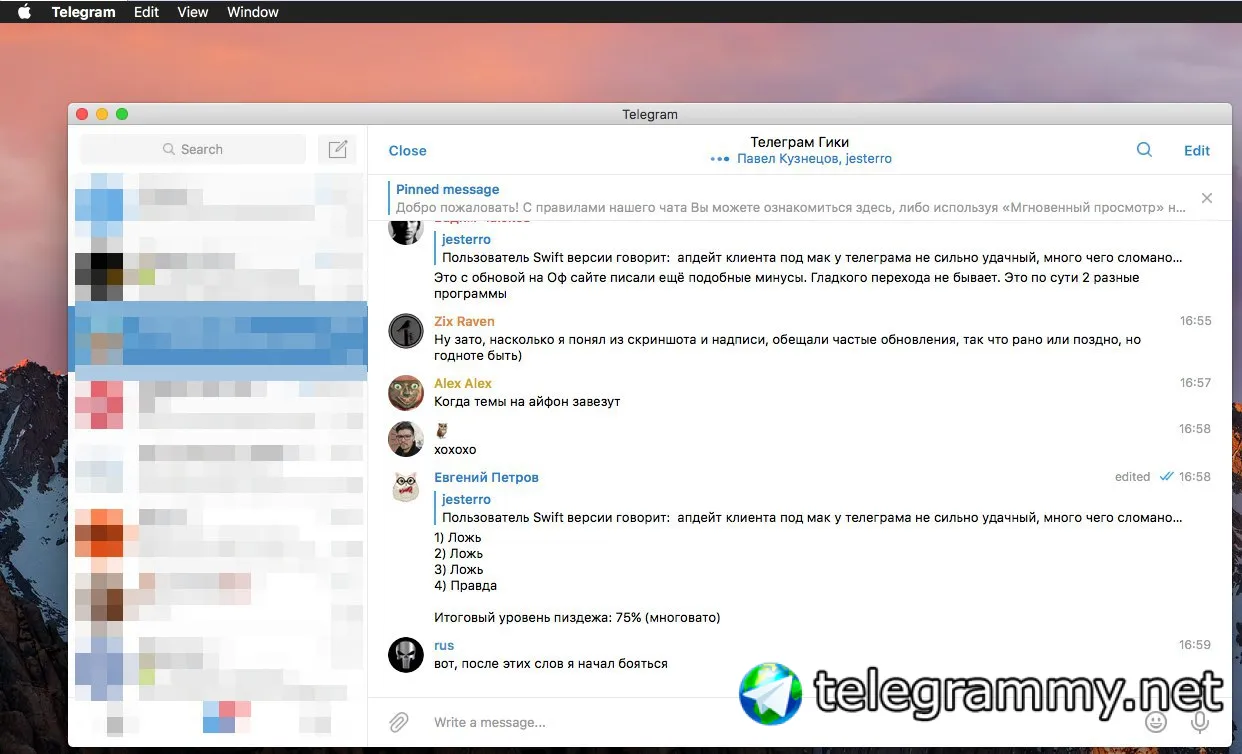Open Евгений Петров sender name
The image size is (1242, 754).
pos(486,477)
